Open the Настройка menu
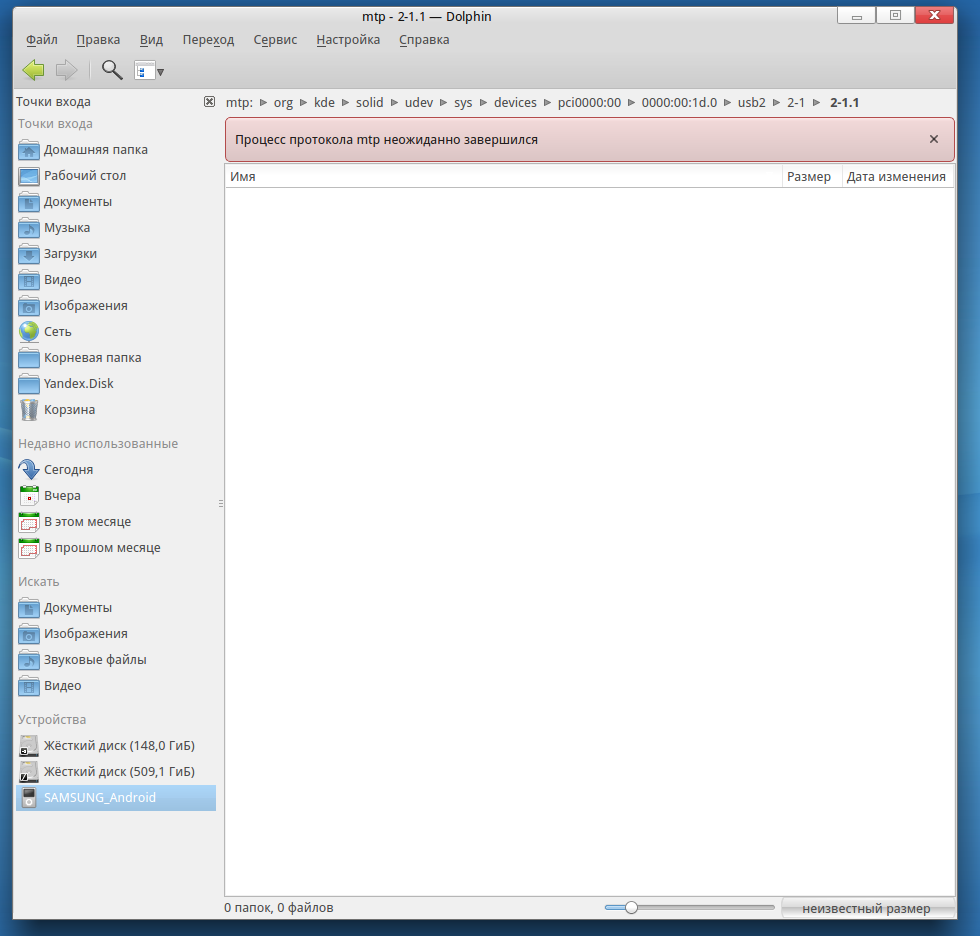This screenshot has height=936, width=980. tap(348, 40)
